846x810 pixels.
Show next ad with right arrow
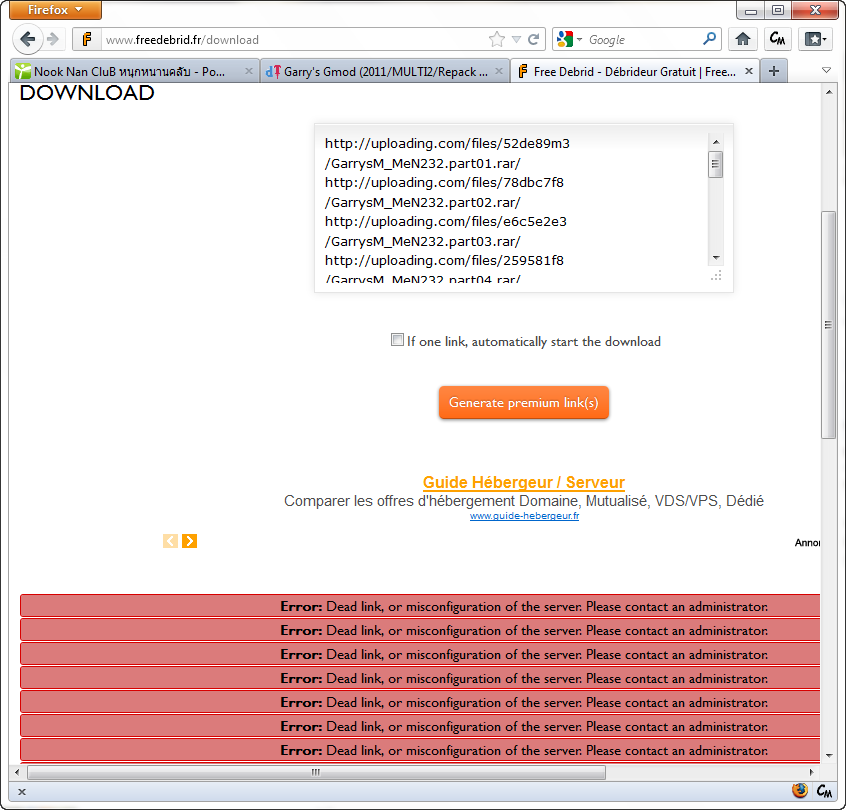pos(189,541)
